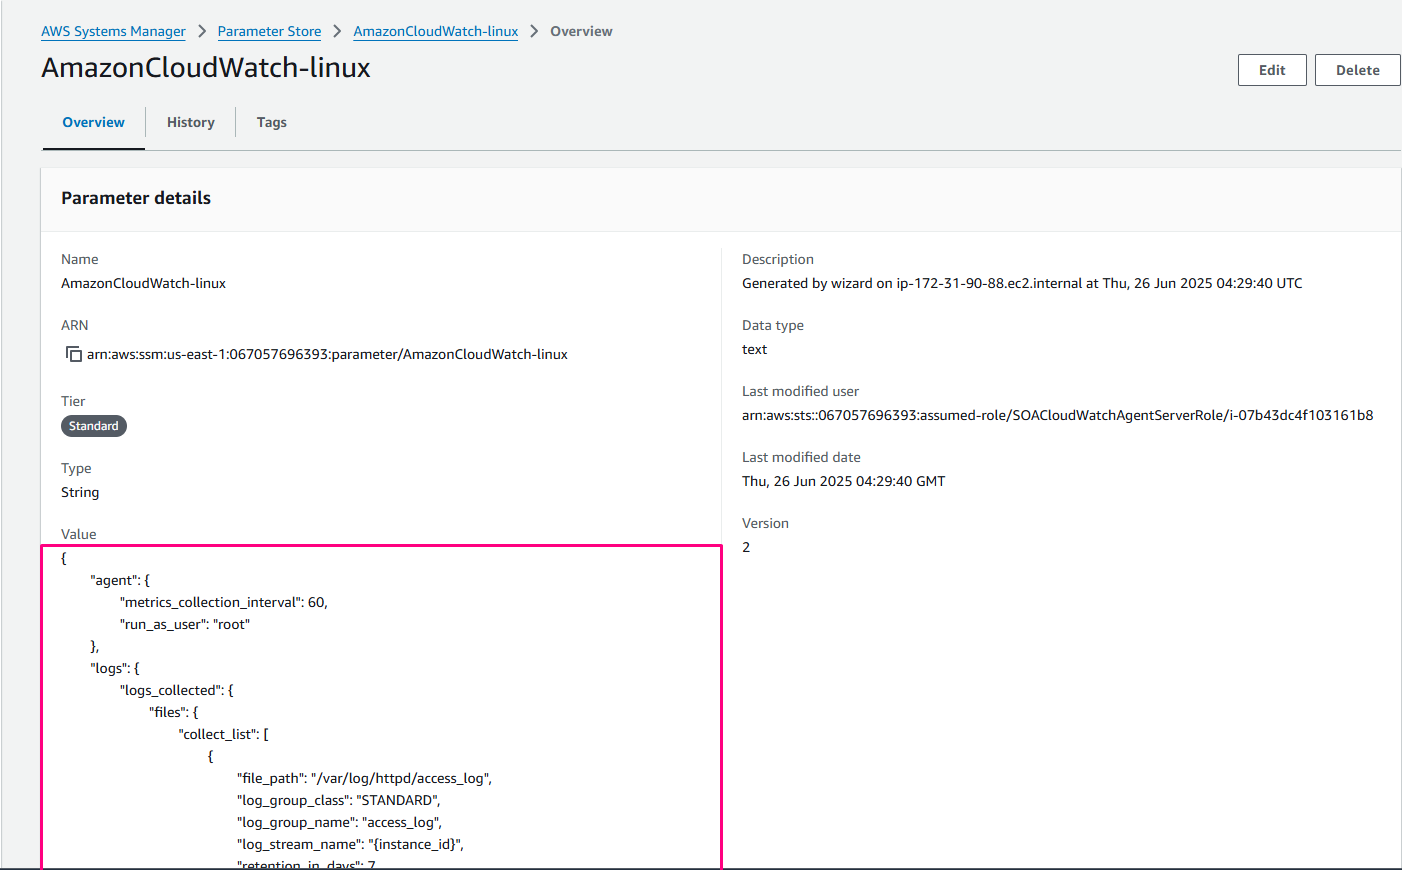Navigate to AWS Systems Manager breadcrumb link
The width and height of the screenshot is (1402, 870).
113,31
